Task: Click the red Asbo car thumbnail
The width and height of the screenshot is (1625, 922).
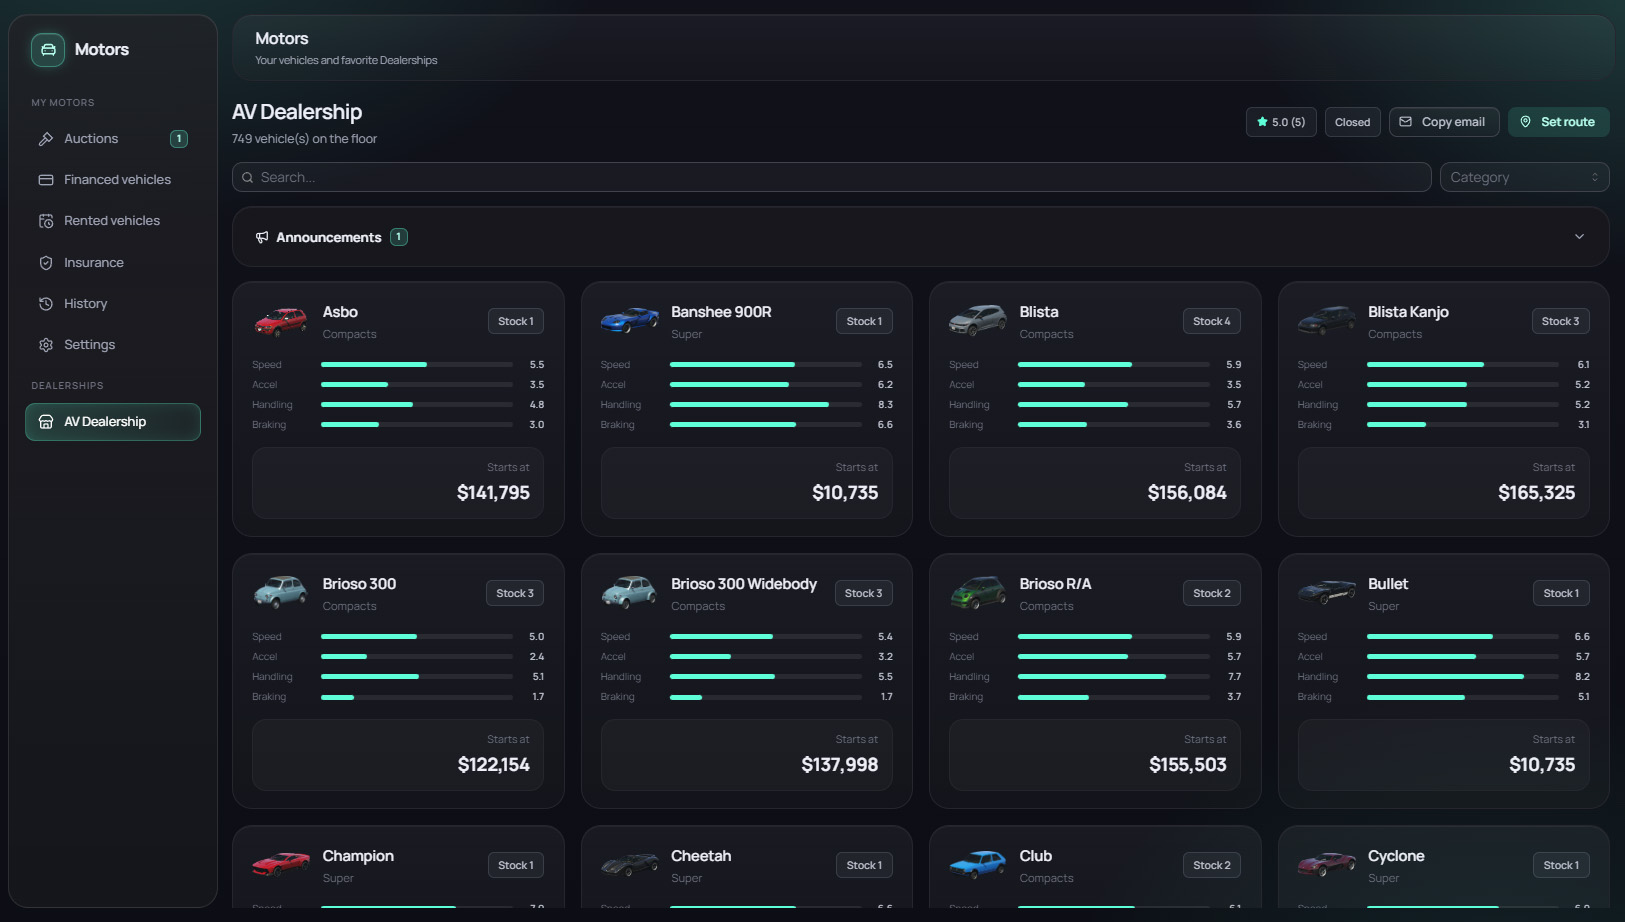Action: (281, 321)
